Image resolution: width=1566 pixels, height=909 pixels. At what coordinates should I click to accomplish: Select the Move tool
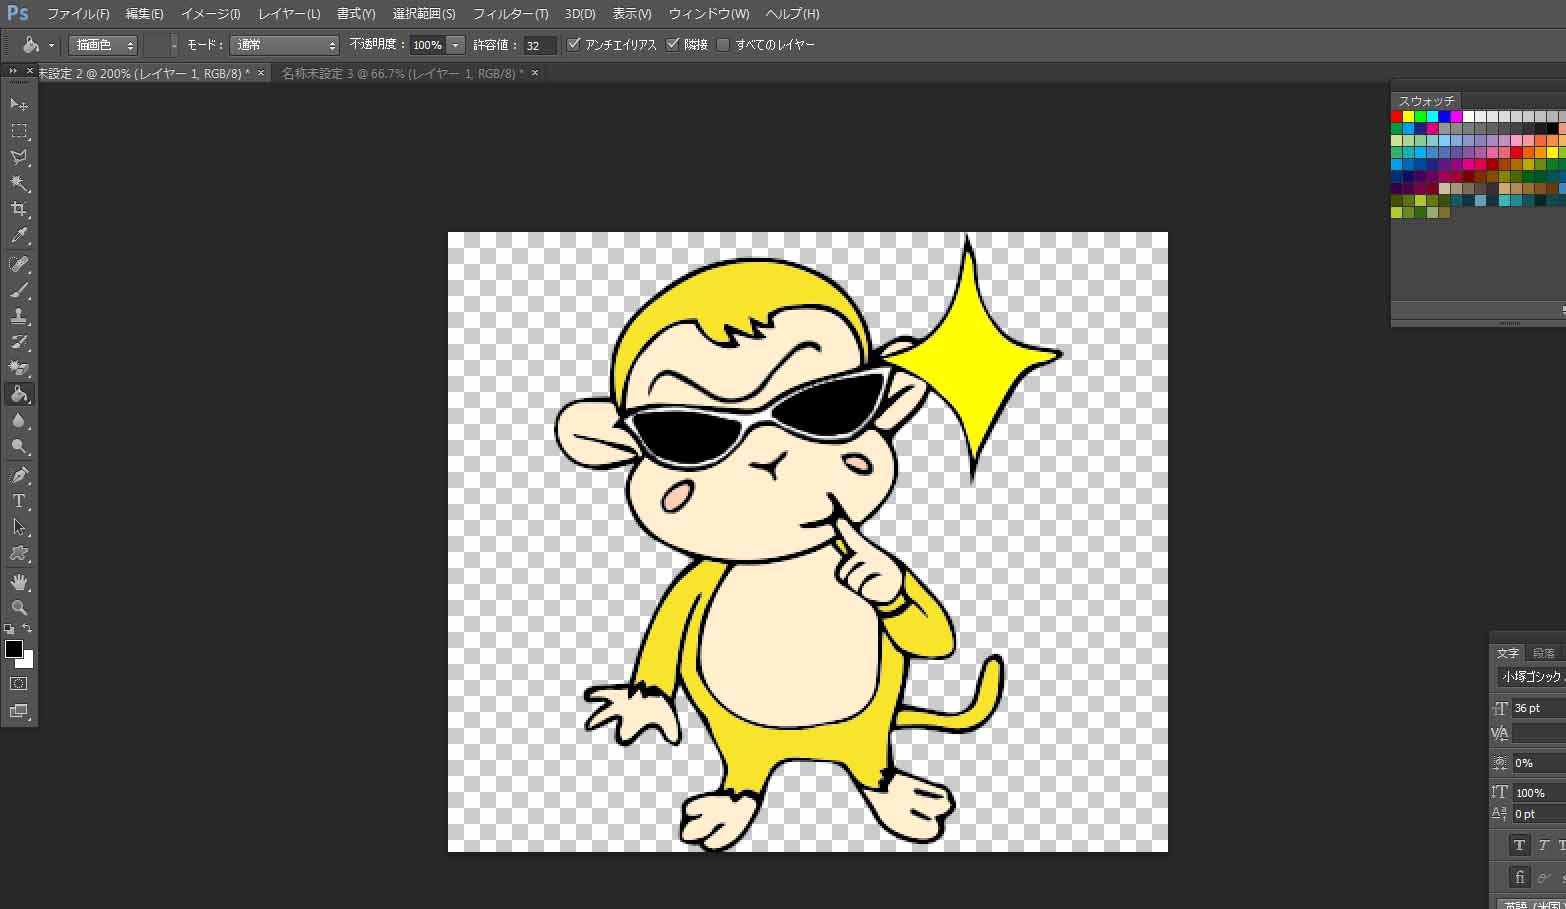[x=19, y=104]
